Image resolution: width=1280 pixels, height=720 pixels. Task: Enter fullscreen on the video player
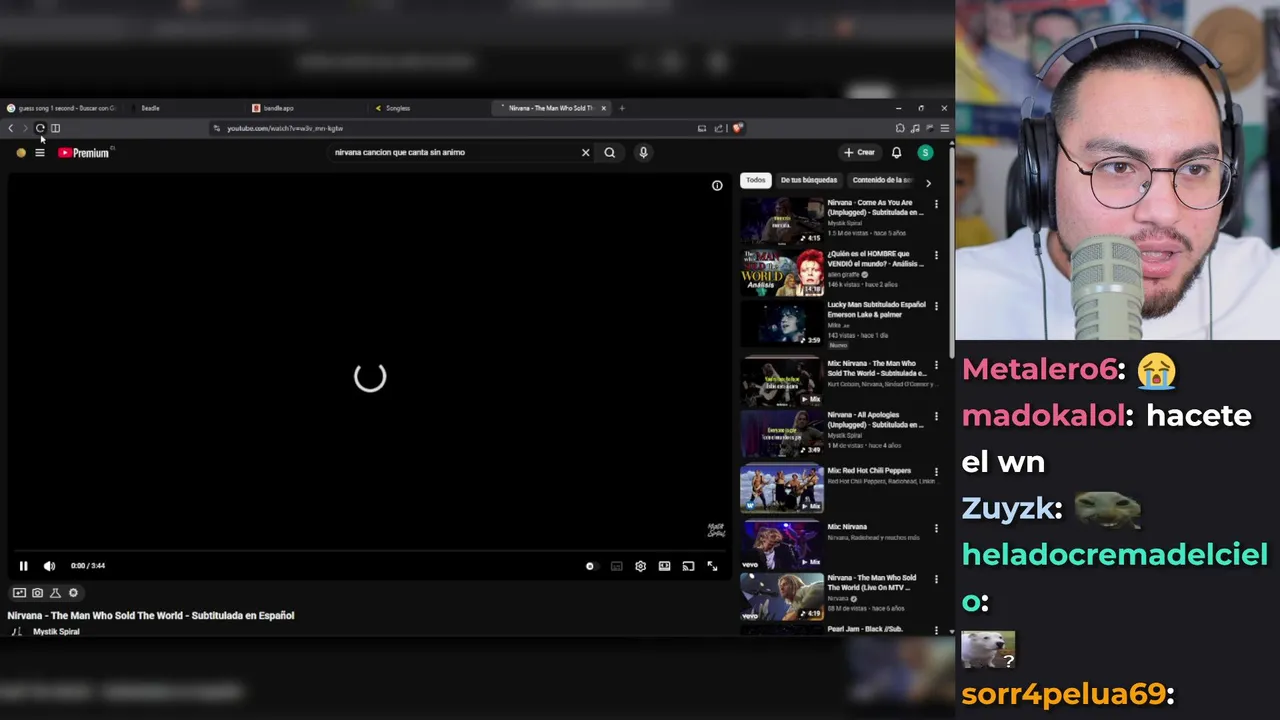click(712, 566)
